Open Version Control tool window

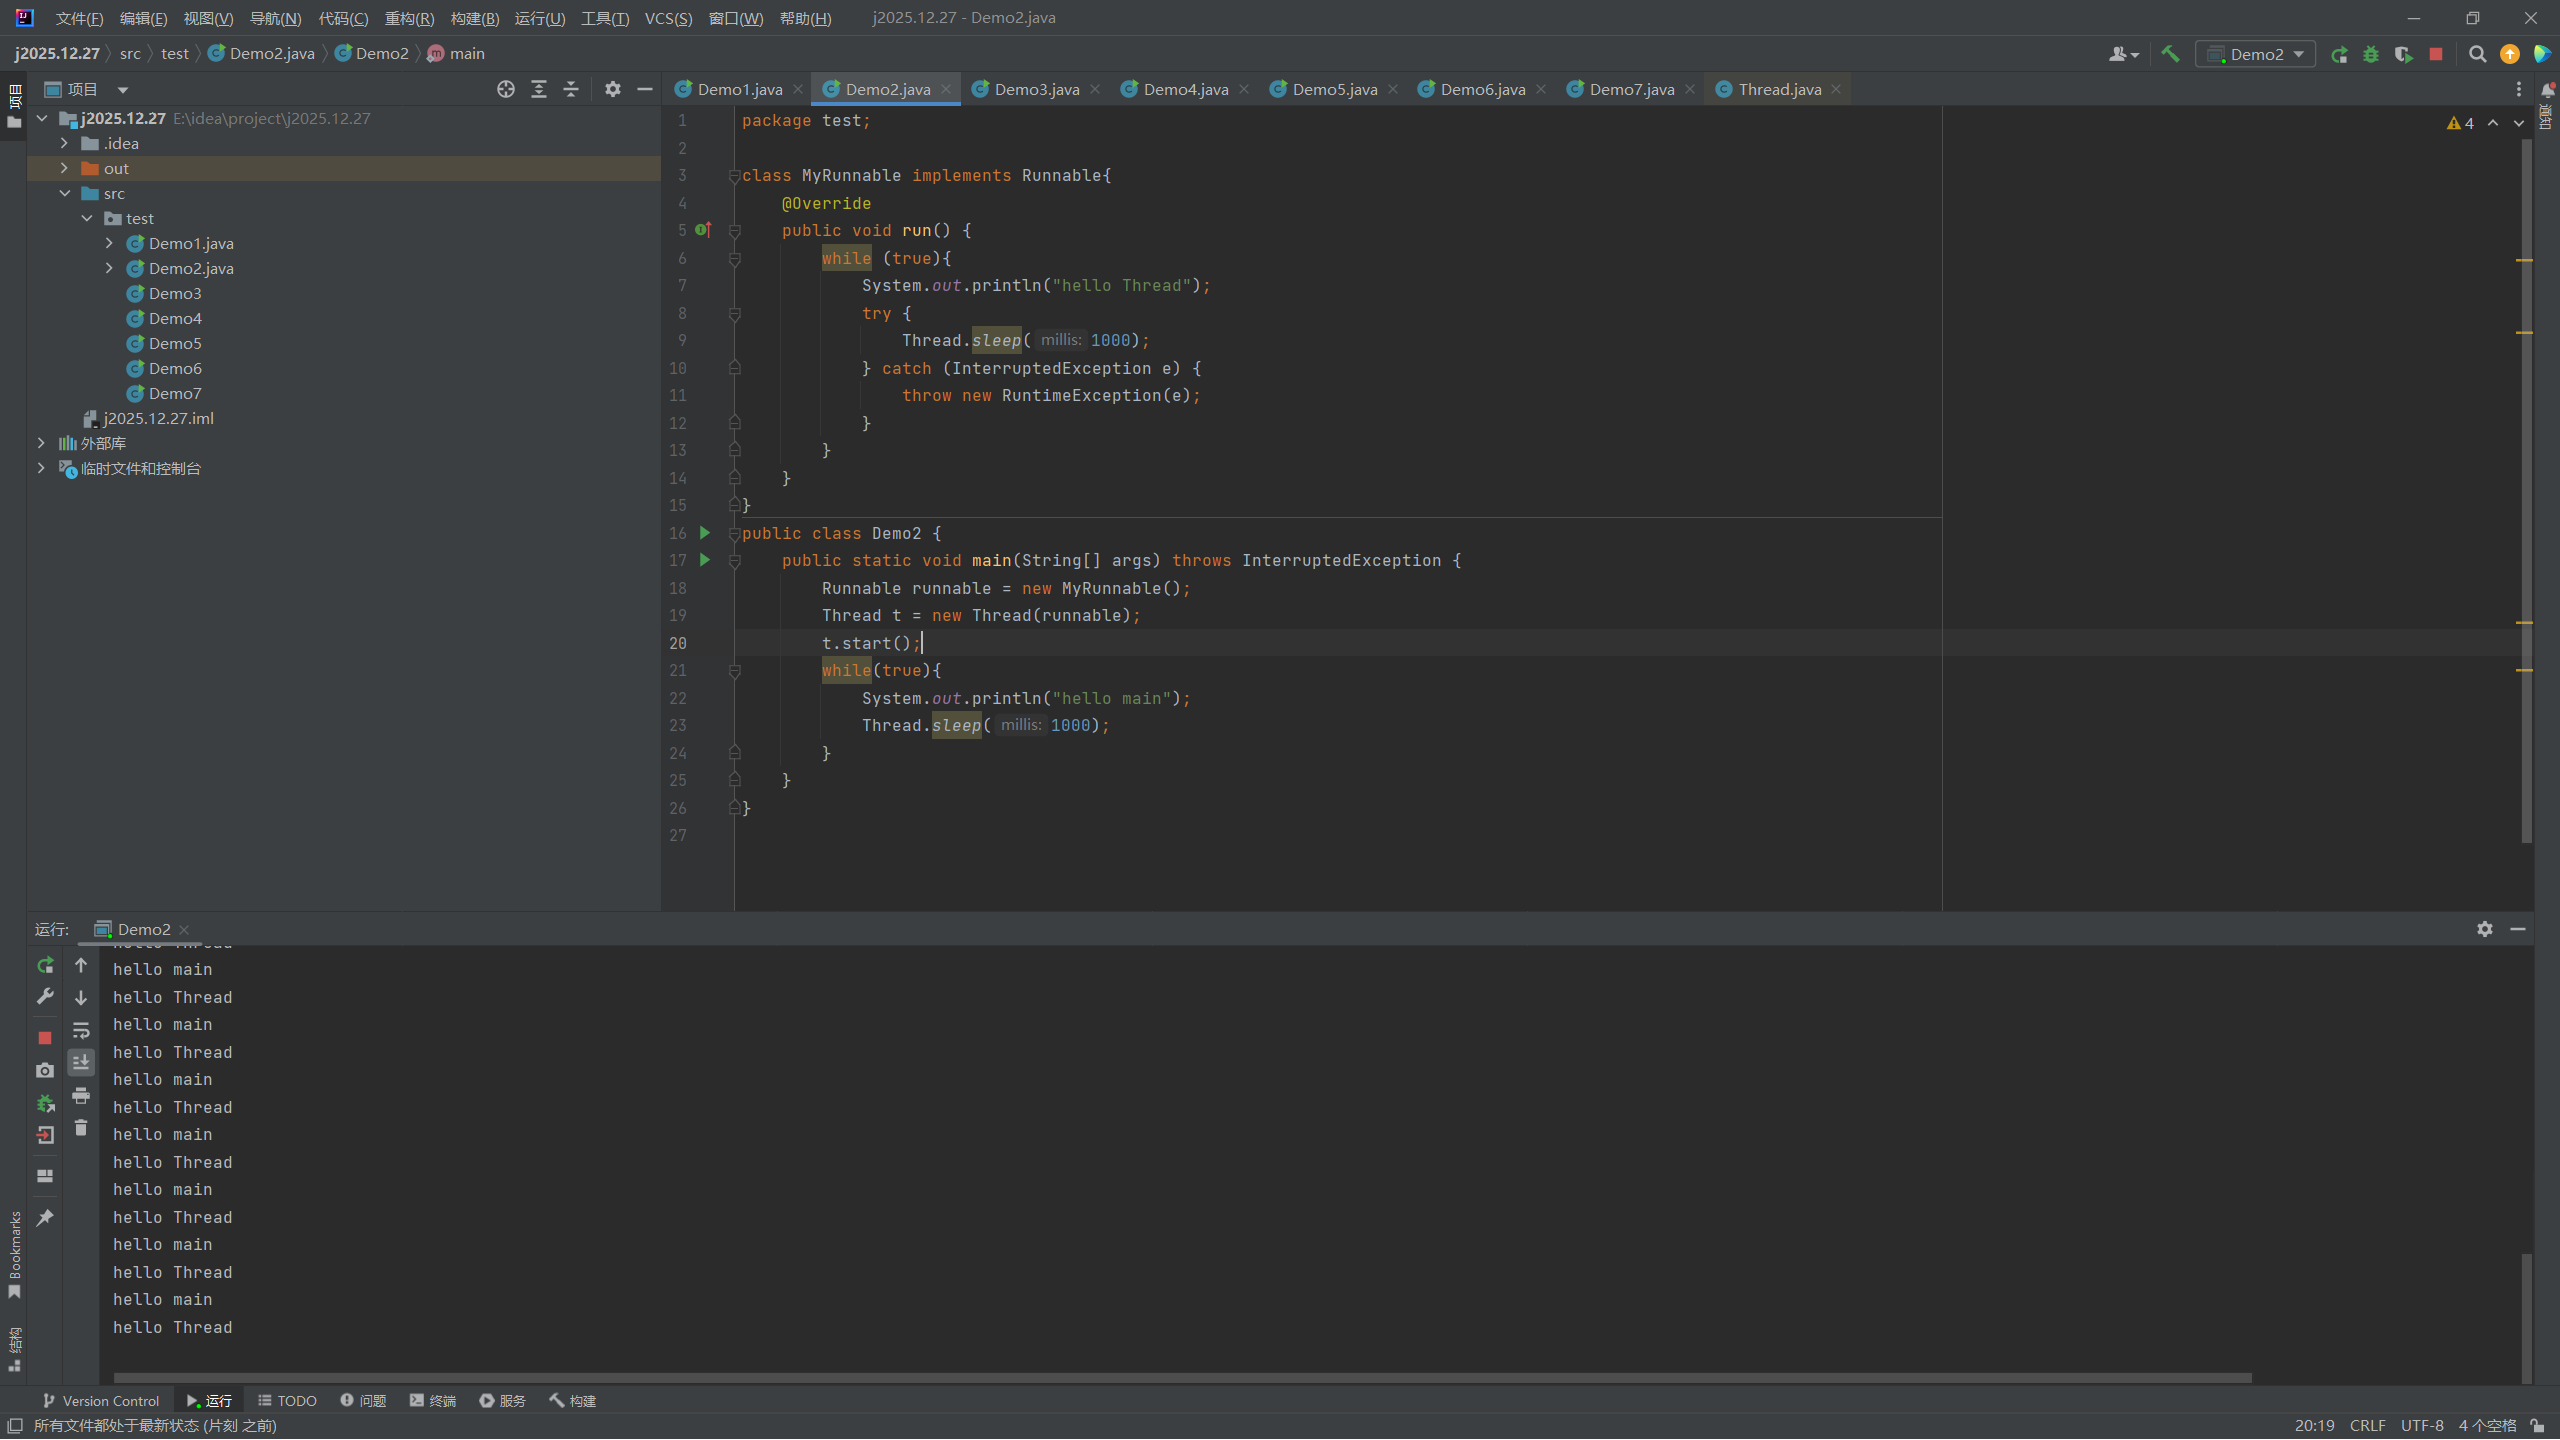pyautogui.click(x=101, y=1400)
